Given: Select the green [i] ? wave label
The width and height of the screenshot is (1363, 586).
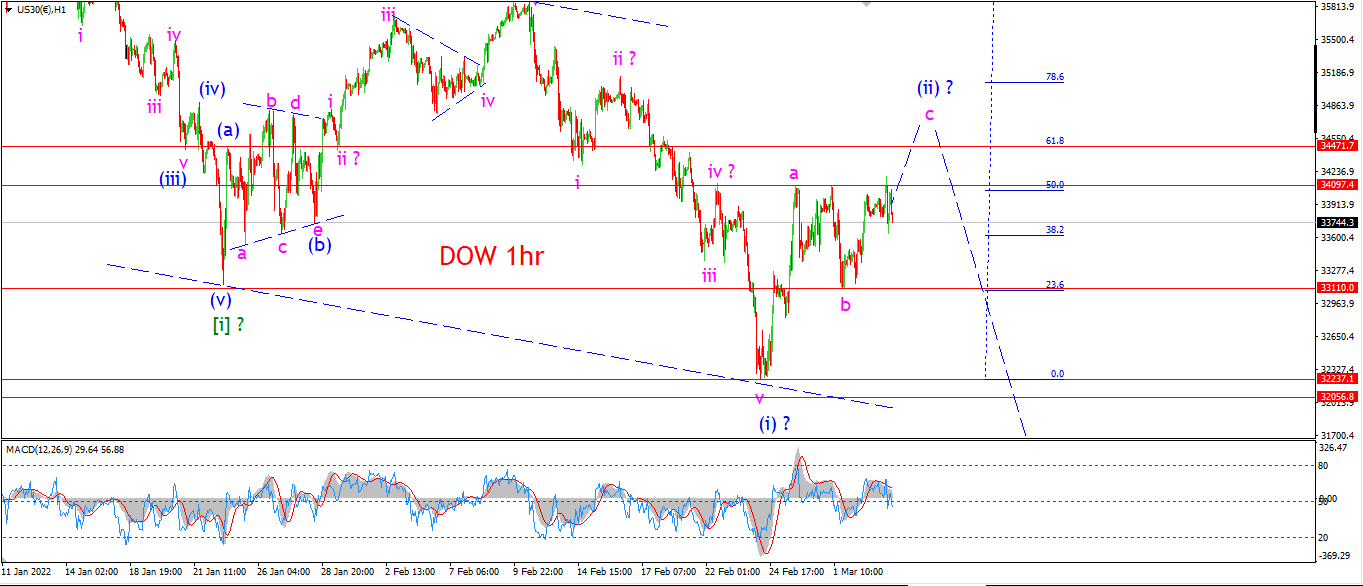Looking at the screenshot, I should pos(229,325).
